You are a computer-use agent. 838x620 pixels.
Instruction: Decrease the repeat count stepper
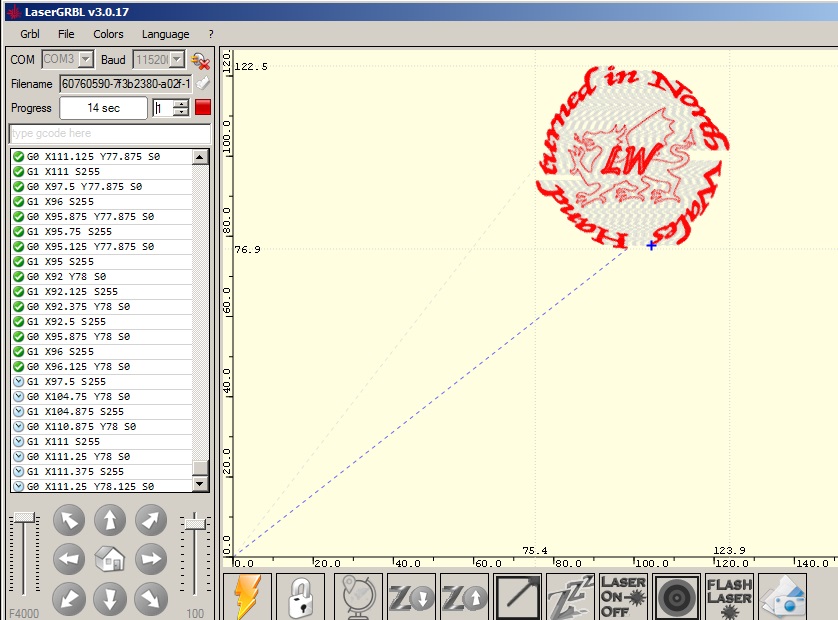pos(182,112)
